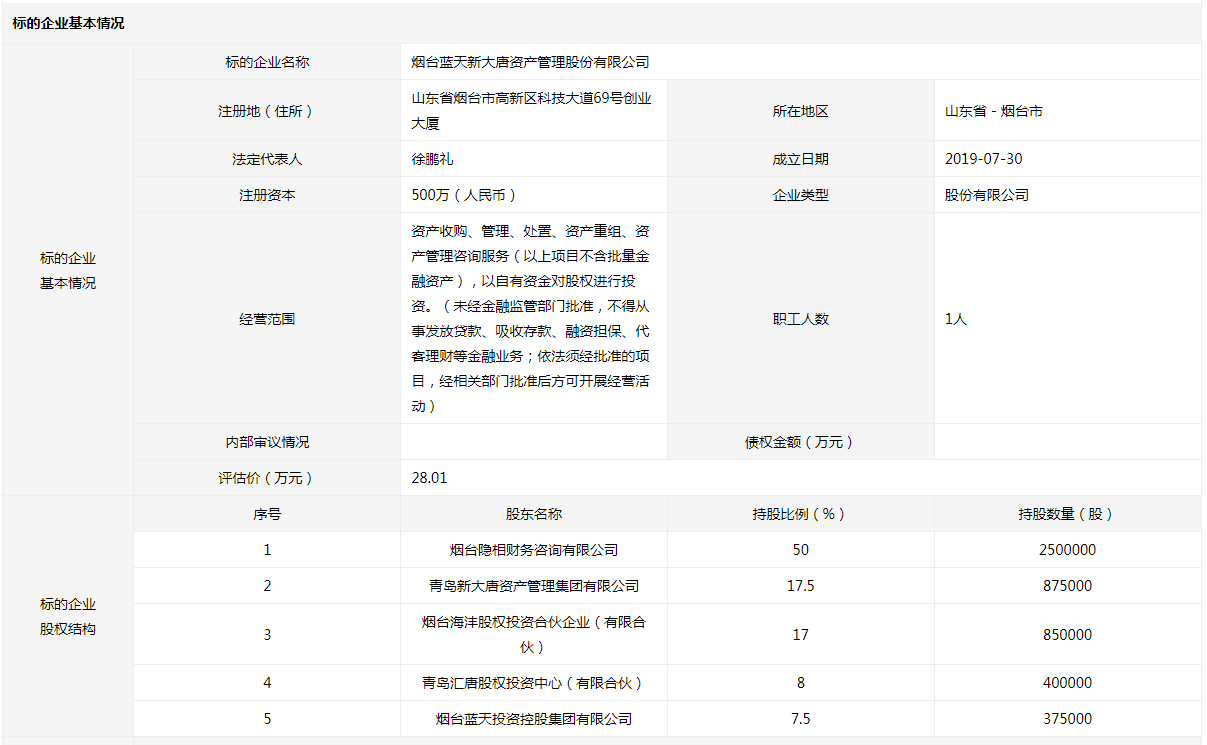
Task: Select shareholder 烟台隐相财务咨询有限公司
Action: (x=533, y=550)
